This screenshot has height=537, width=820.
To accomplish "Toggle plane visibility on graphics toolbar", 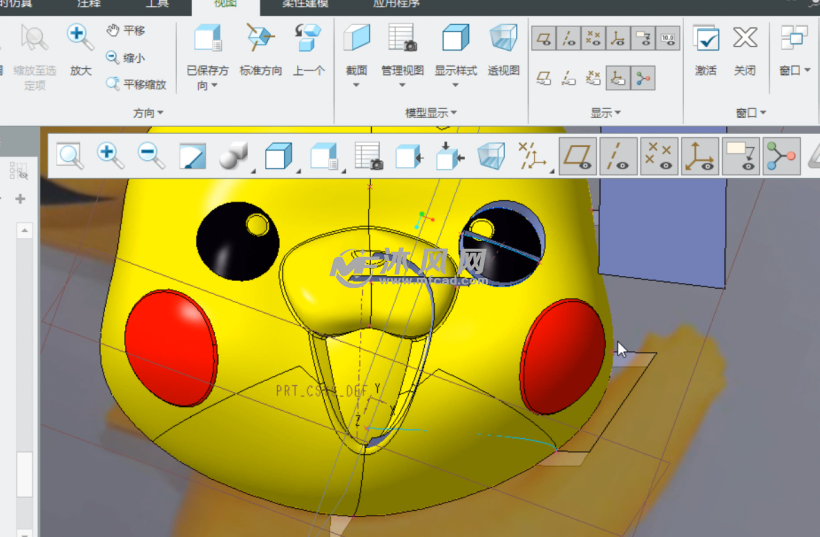I will pos(577,156).
